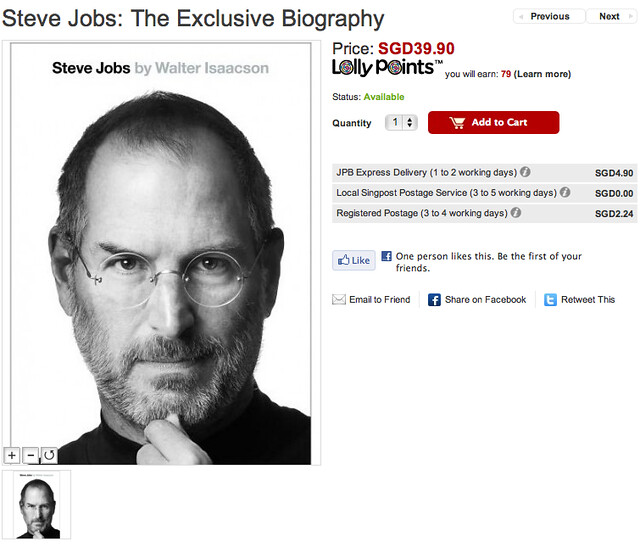
Task: Go to the Next product
Action: point(611,16)
